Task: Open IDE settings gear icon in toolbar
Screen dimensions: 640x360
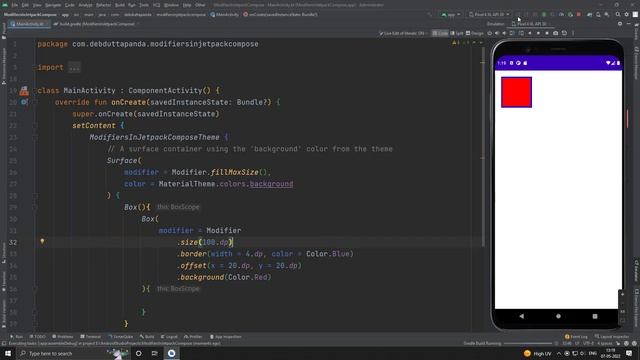Action: click(x=627, y=14)
